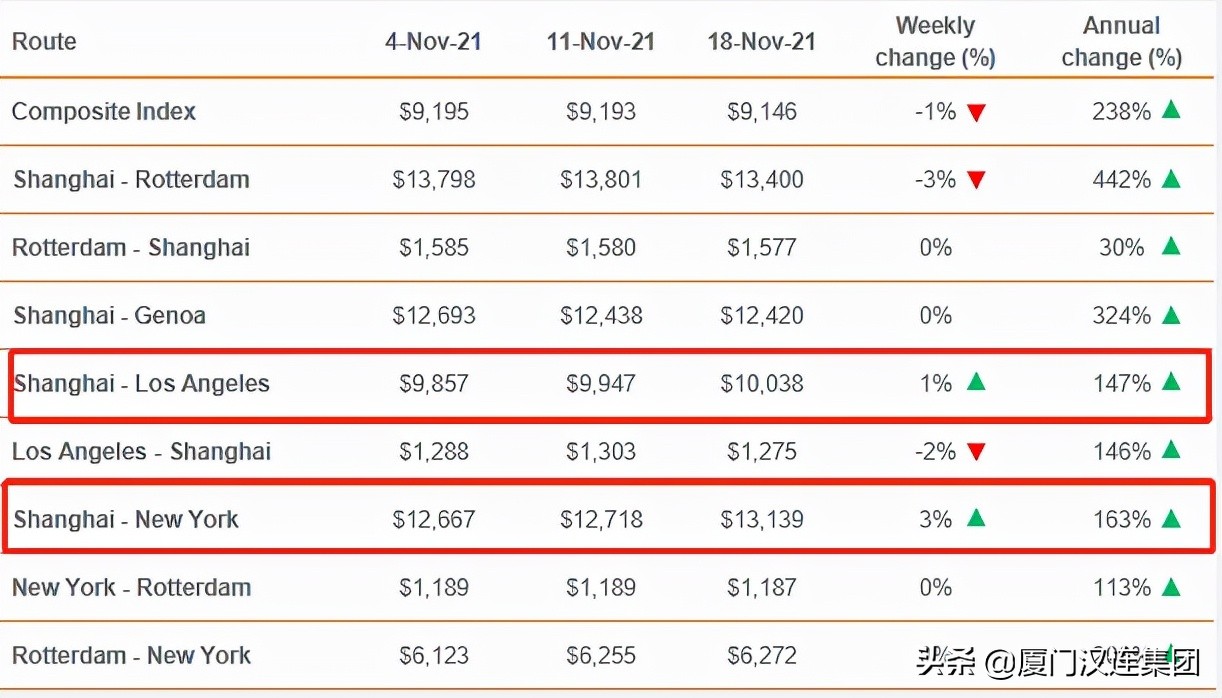Click the green arrow next to 163%
Screen dimensions: 1222x698
[1171, 518]
